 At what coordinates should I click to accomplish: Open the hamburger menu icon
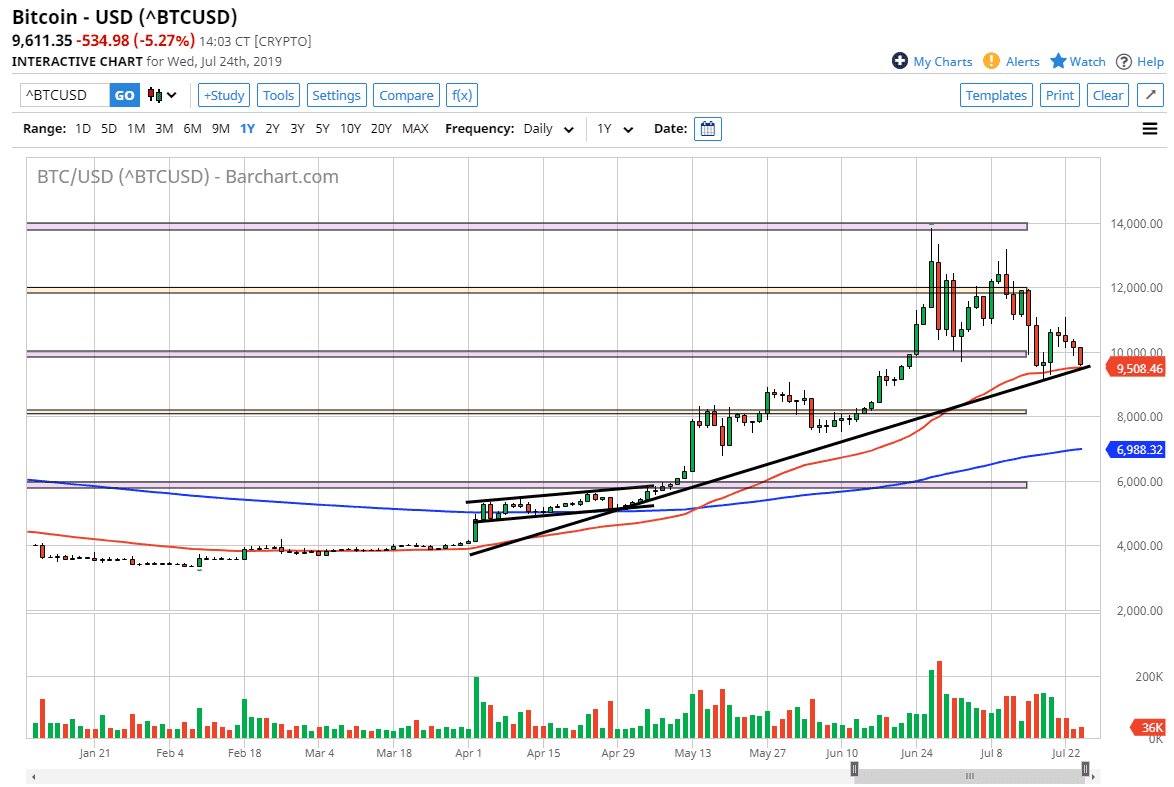[x=1150, y=129]
